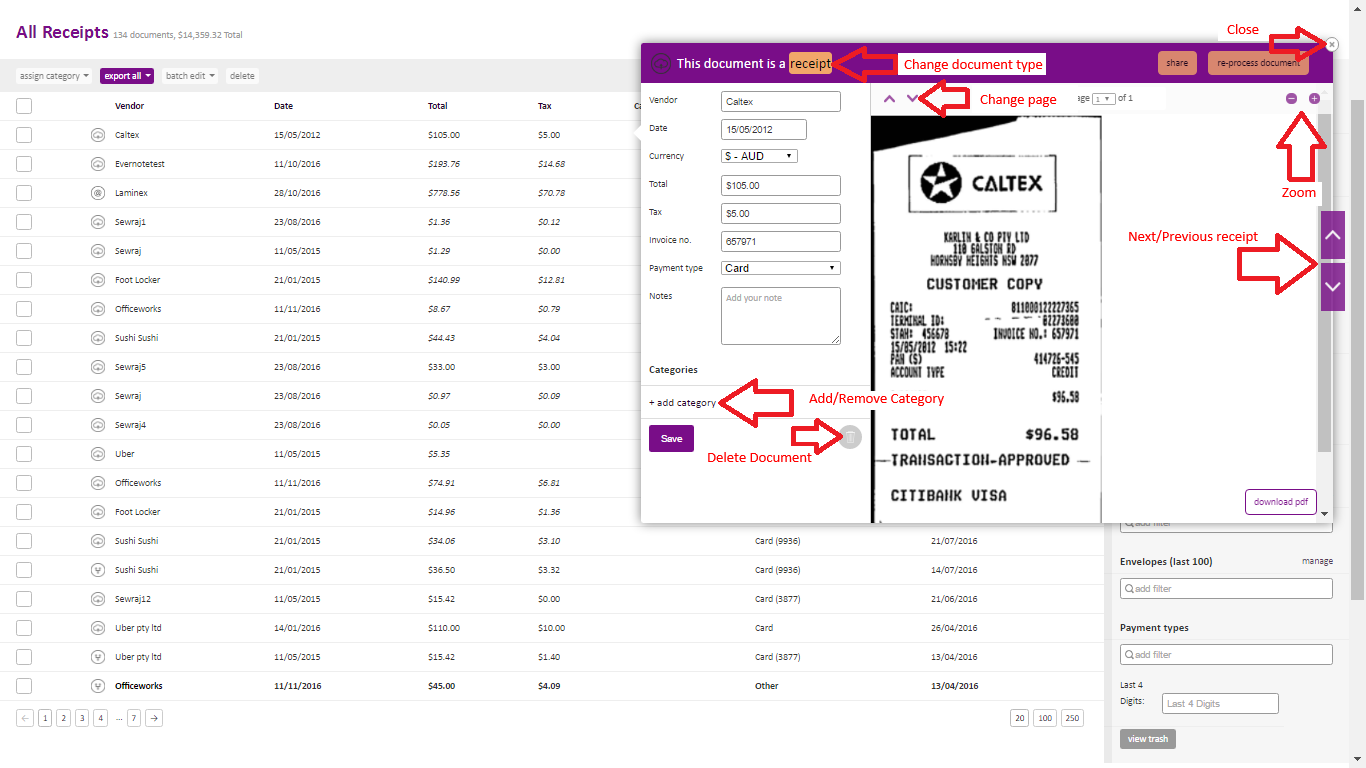Click the Invoice no. field showing 657971
The image size is (1366, 768).
click(x=781, y=241)
